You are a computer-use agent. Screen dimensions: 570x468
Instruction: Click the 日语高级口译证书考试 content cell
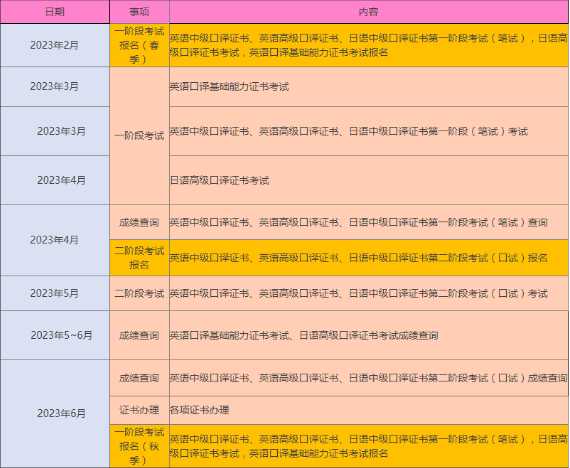click(369, 180)
